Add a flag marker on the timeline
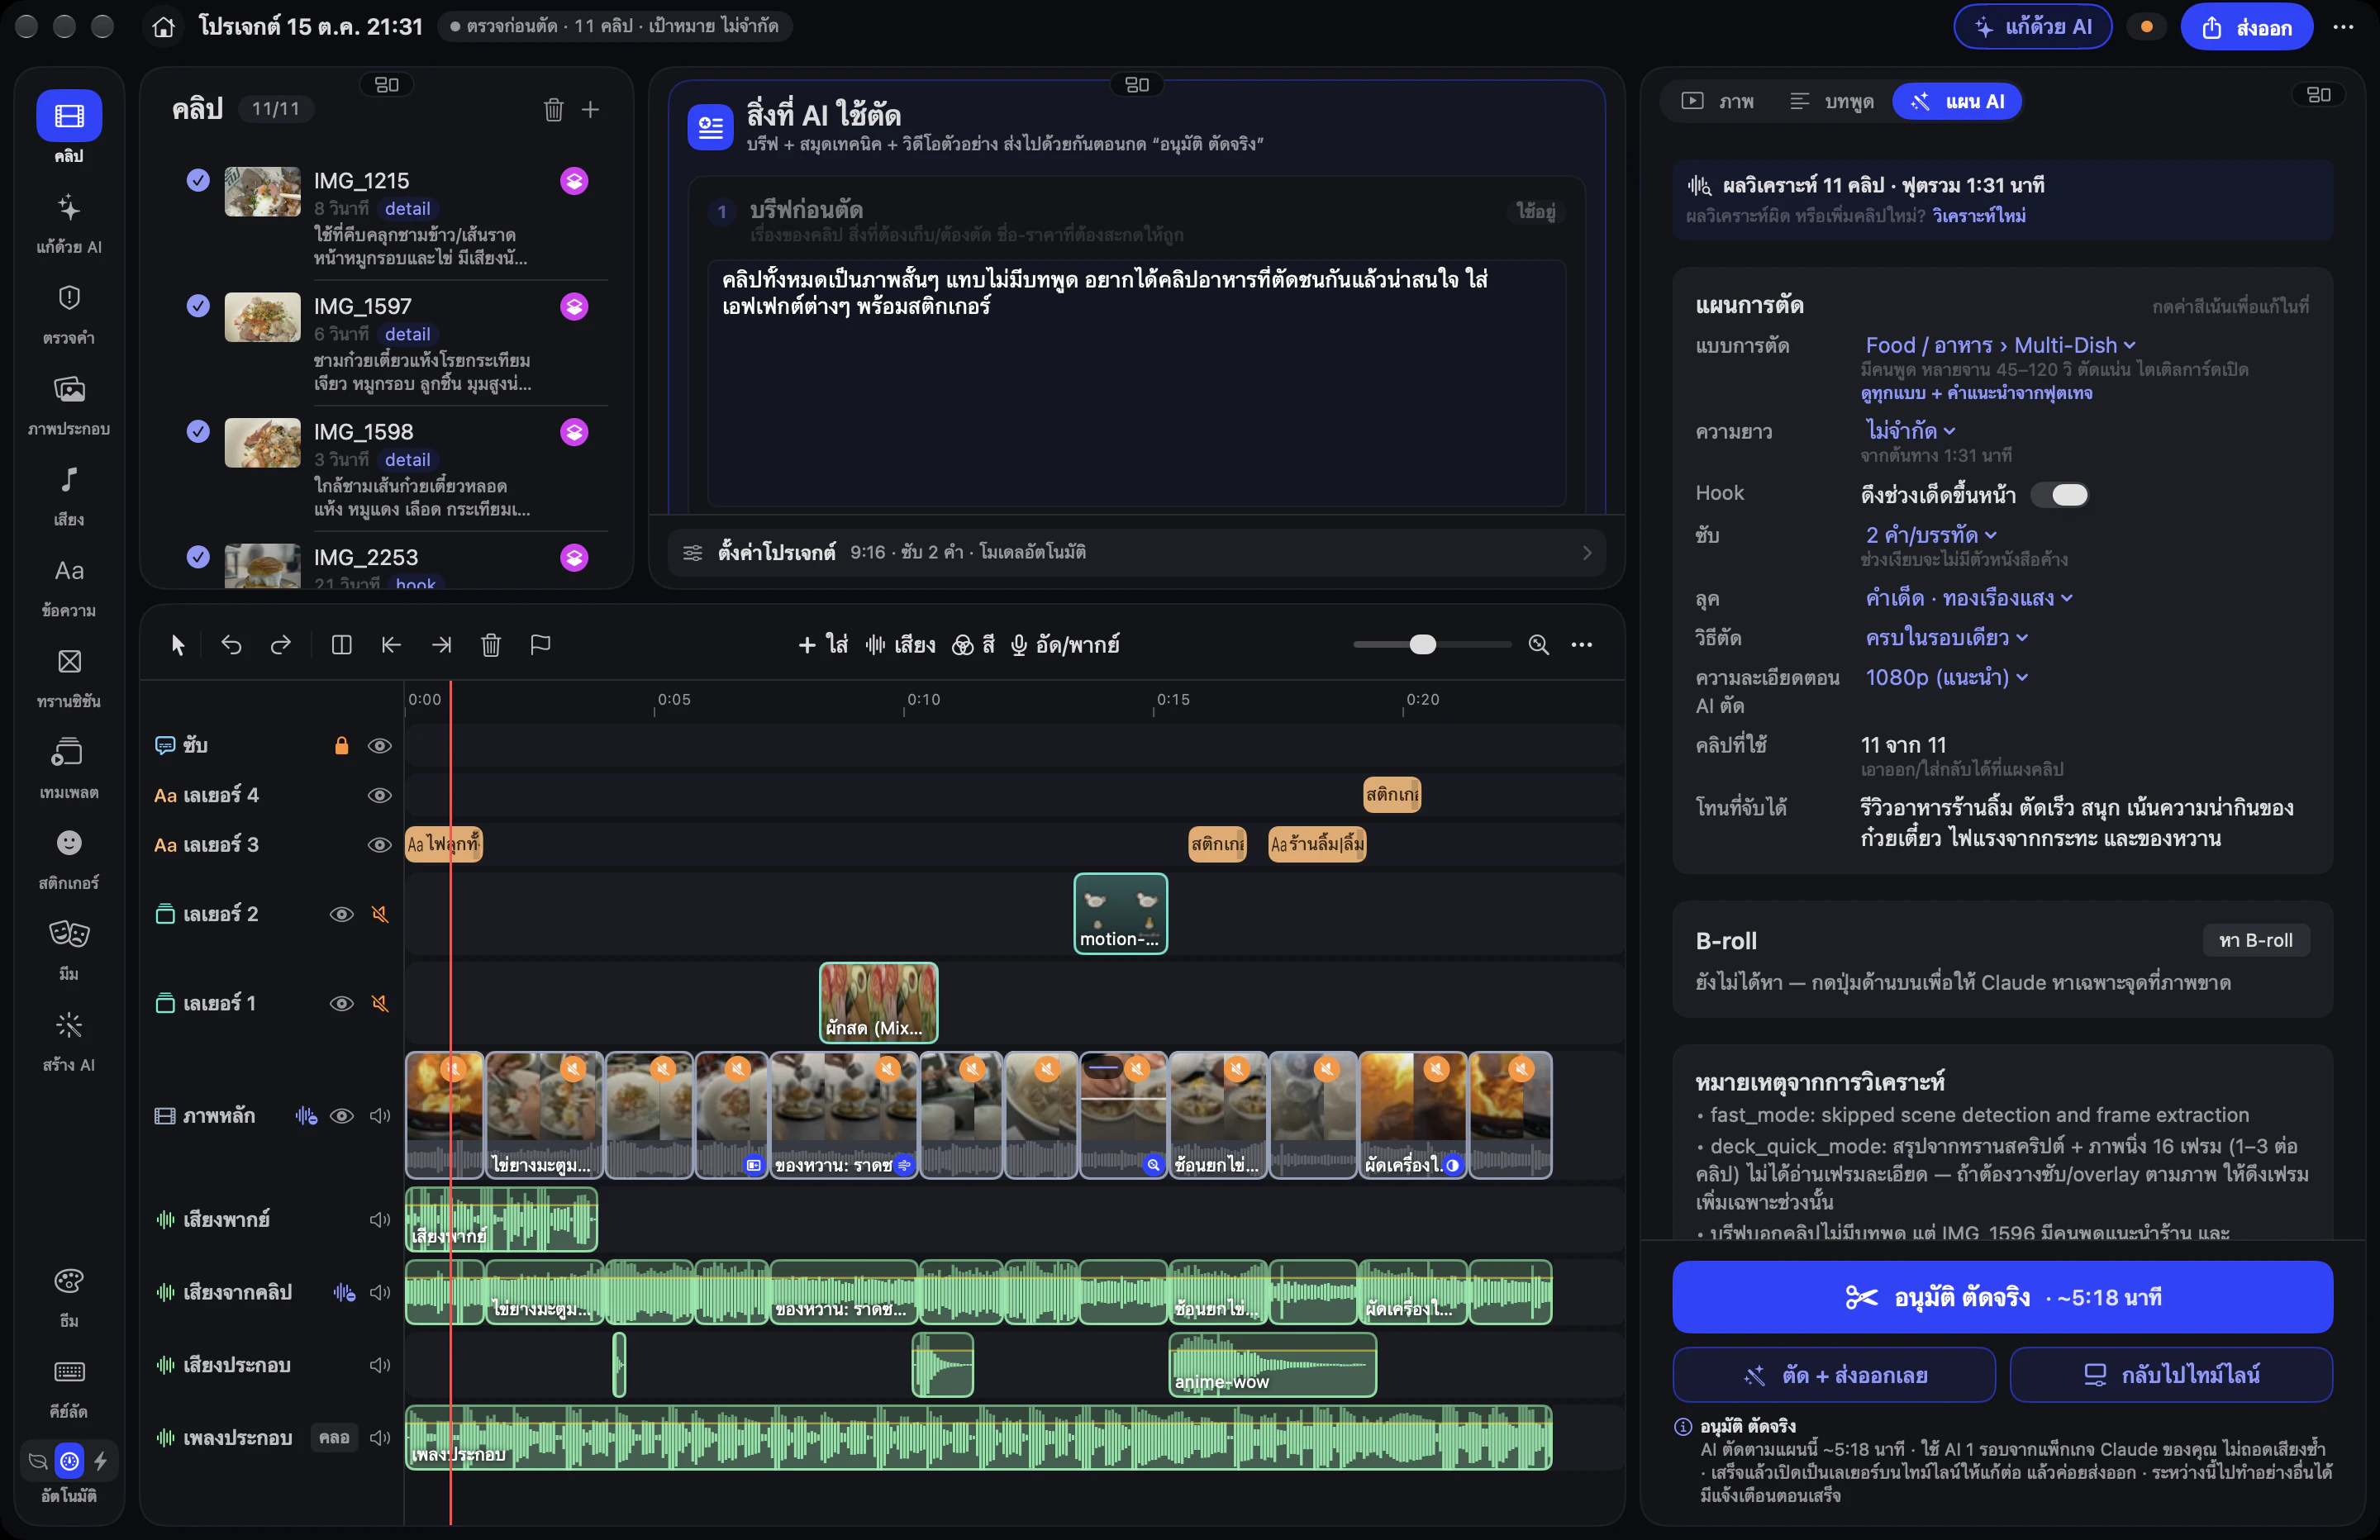Image resolution: width=2380 pixels, height=1540 pixels. pyautogui.click(x=541, y=645)
